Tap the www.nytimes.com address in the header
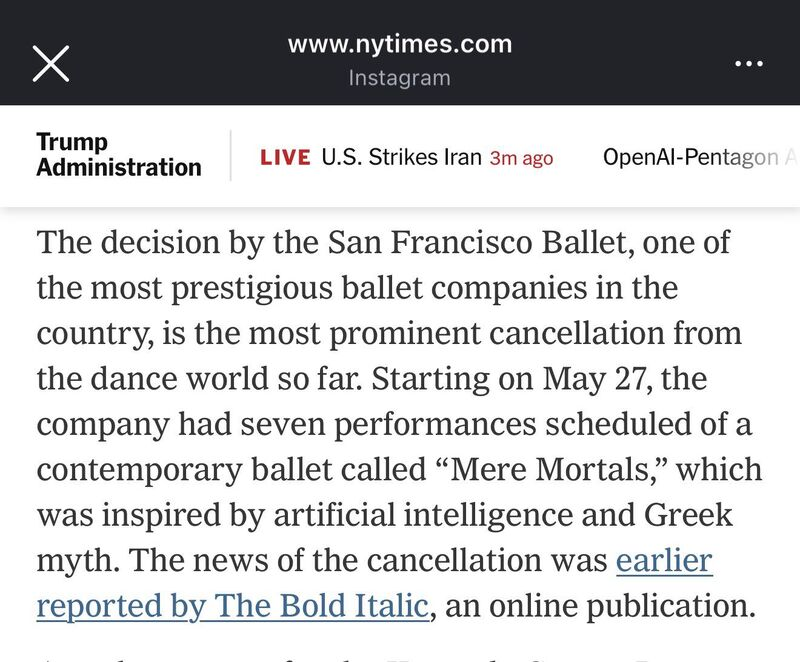Viewport: 800px width, 662px height. [x=399, y=45]
